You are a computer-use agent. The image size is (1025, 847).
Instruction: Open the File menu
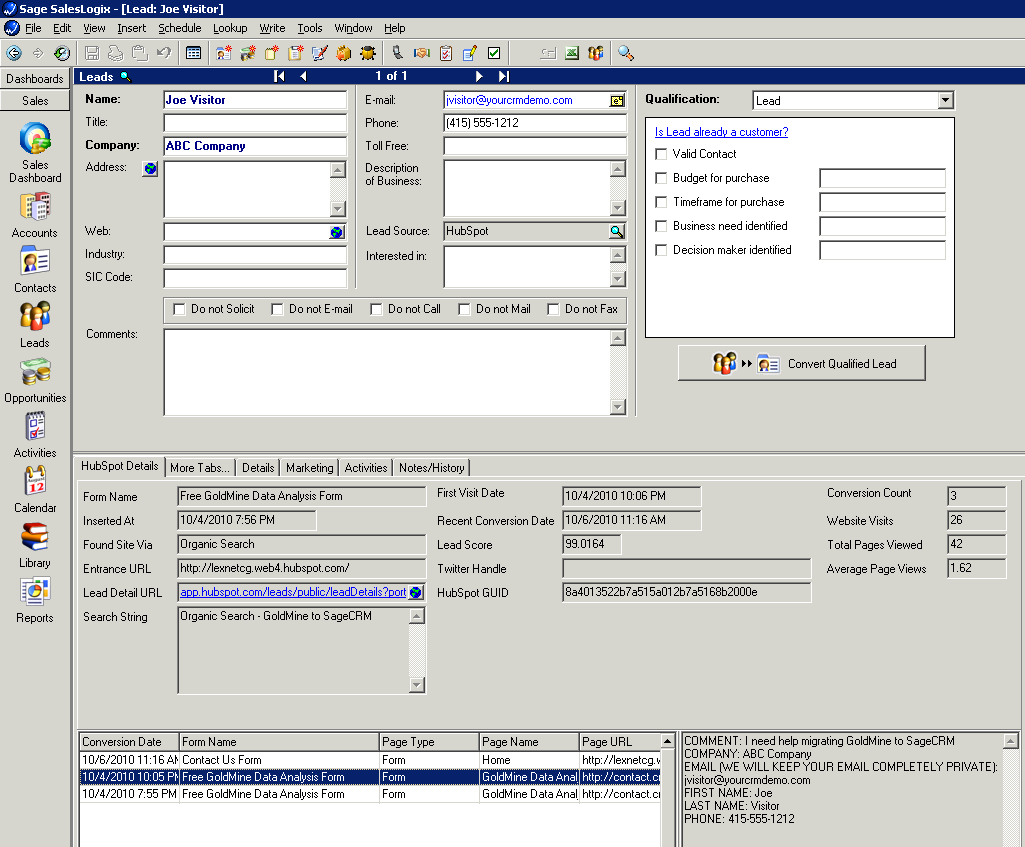pos(33,28)
